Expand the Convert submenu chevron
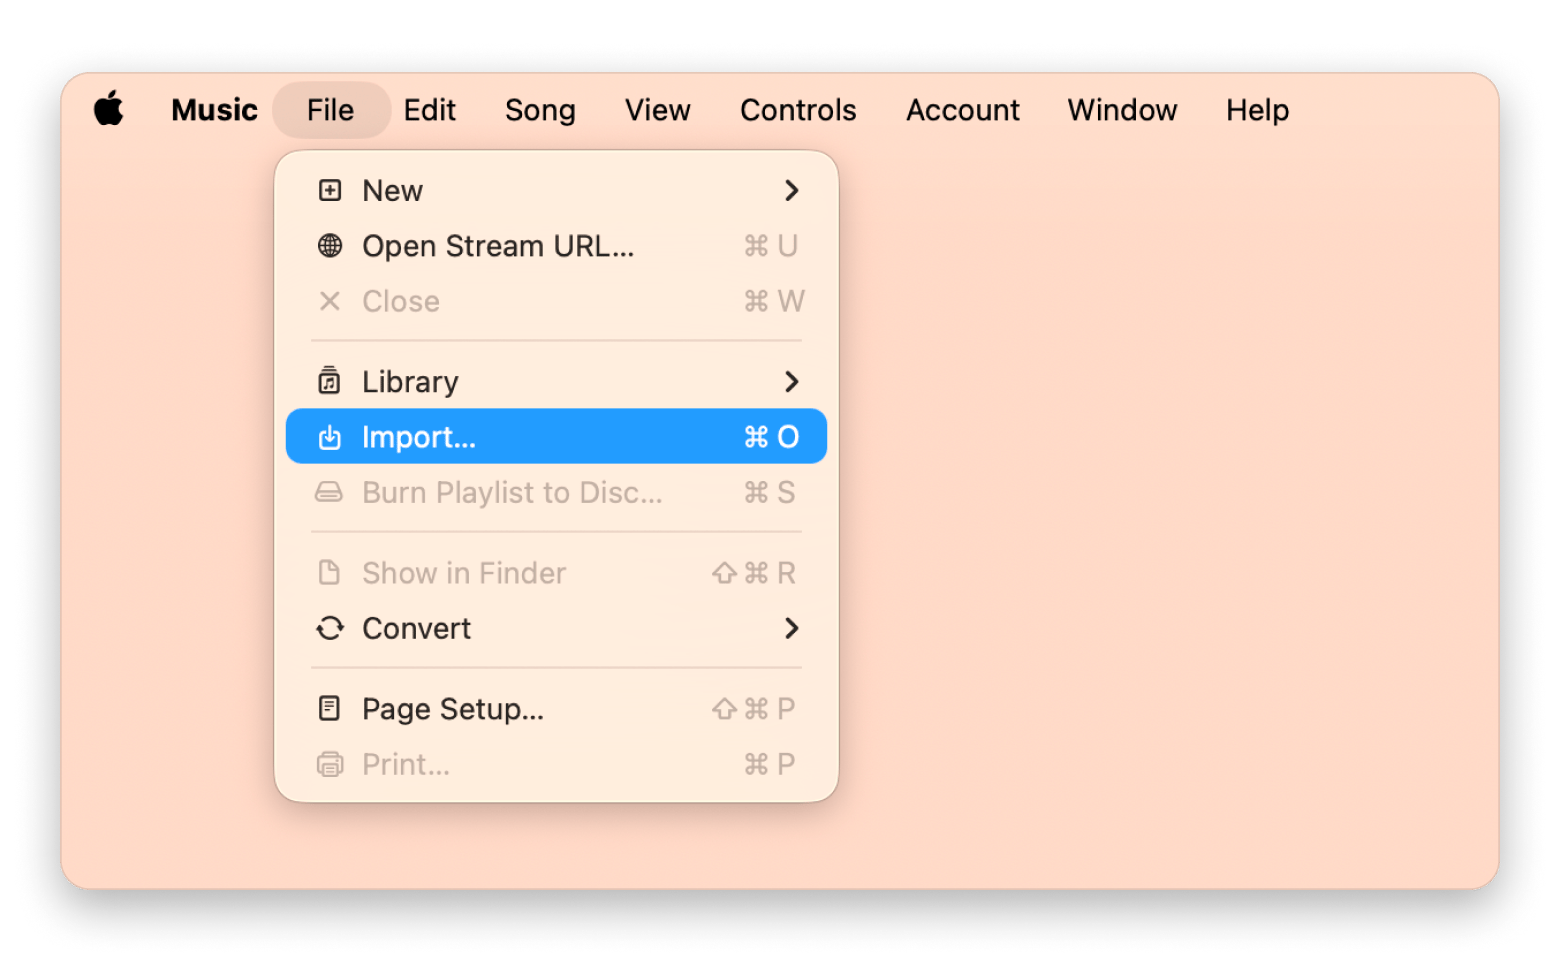Image resolution: width=1560 pixels, height=974 pixels. (792, 628)
